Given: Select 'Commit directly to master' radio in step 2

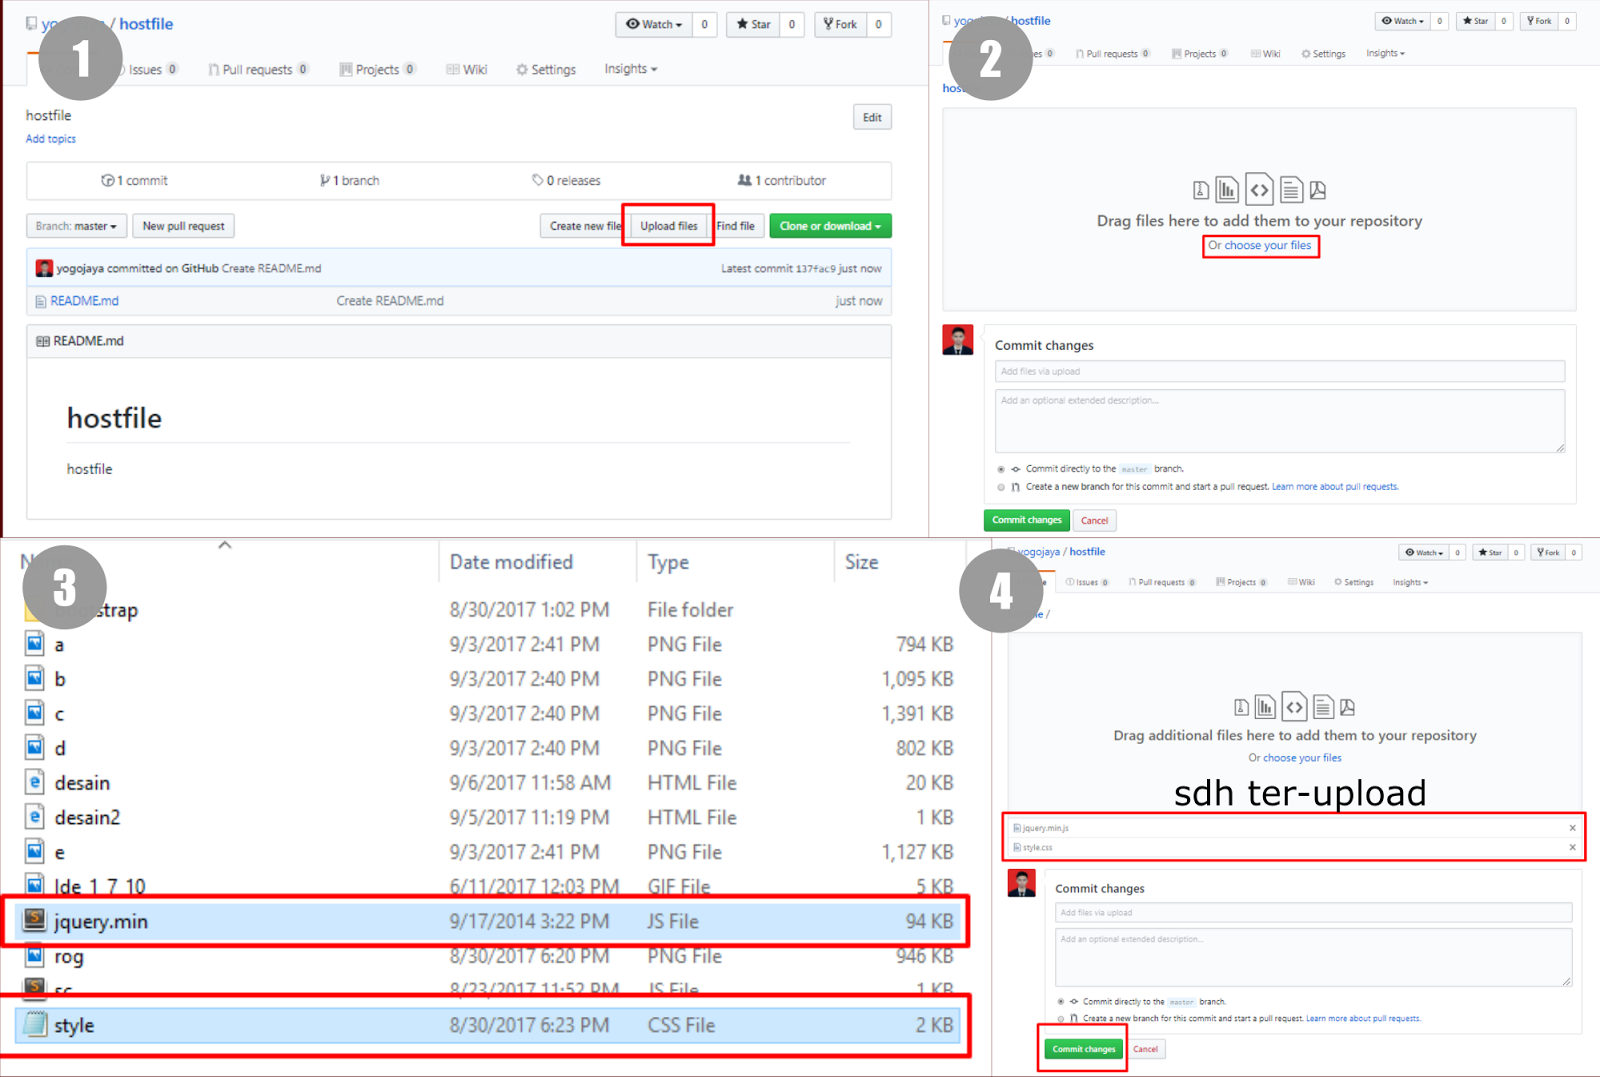Looking at the screenshot, I should (x=1001, y=469).
